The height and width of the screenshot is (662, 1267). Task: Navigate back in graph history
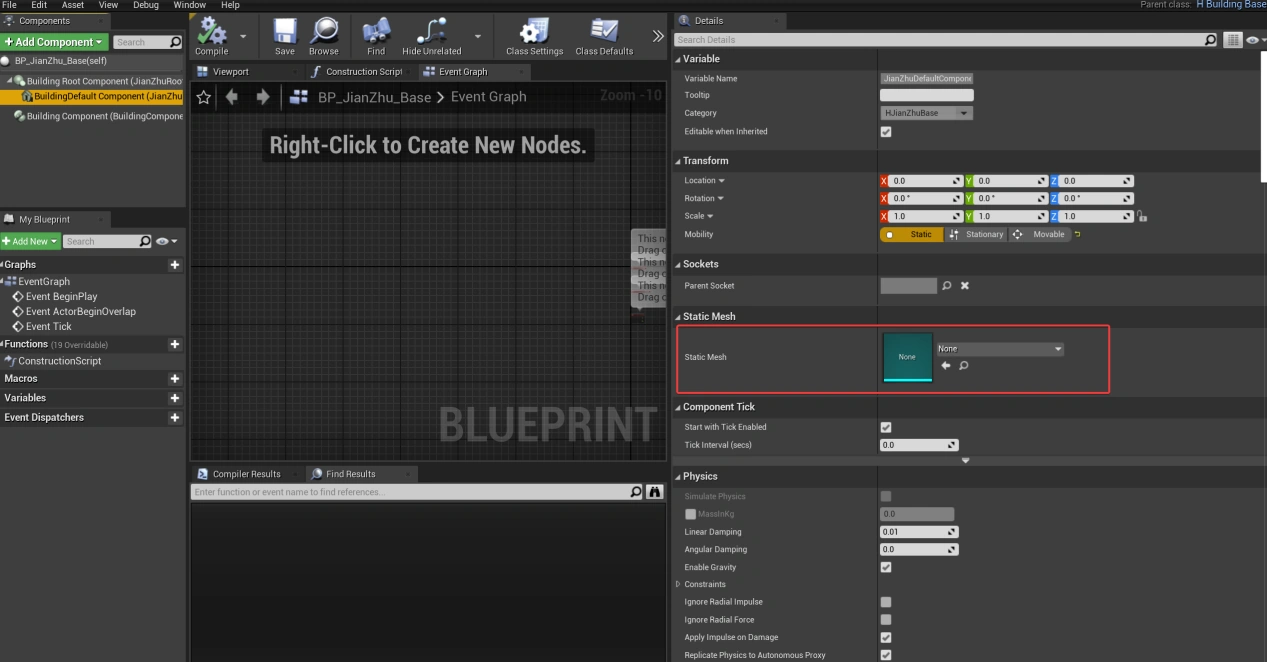[x=232, y=97]
